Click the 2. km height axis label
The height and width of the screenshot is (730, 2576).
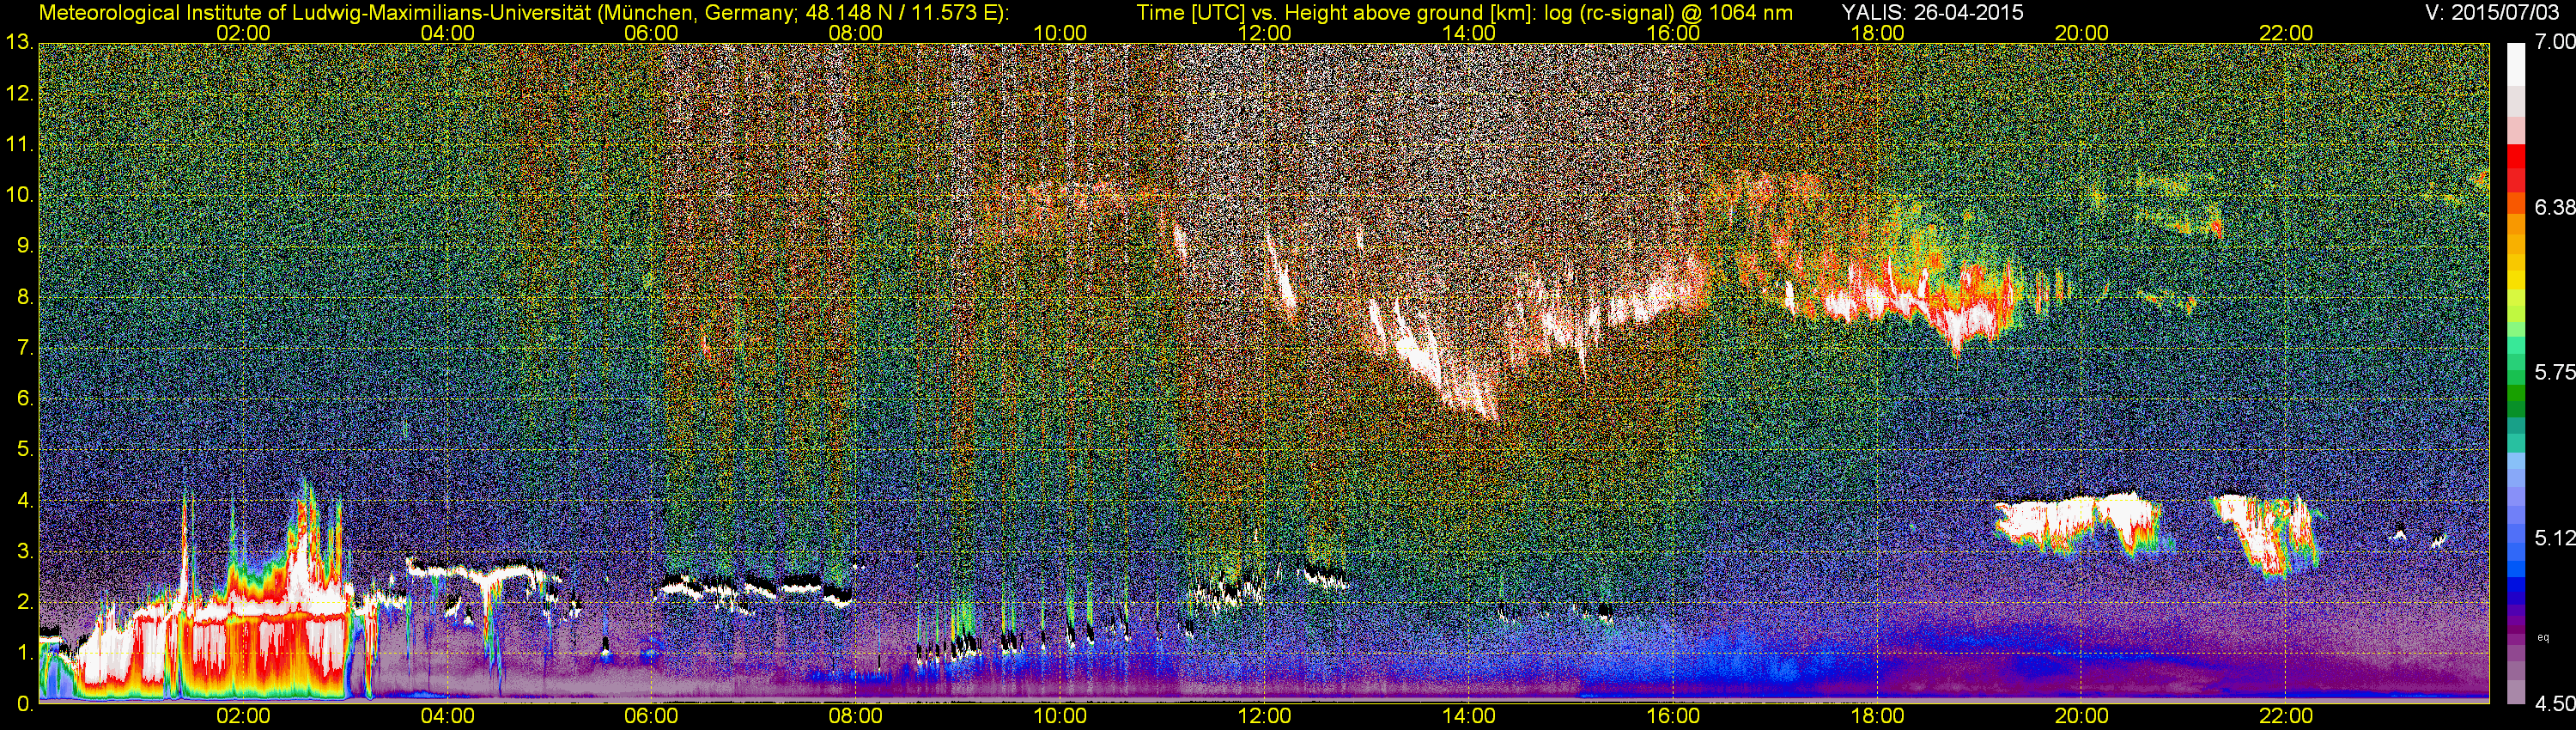point(25,602)
